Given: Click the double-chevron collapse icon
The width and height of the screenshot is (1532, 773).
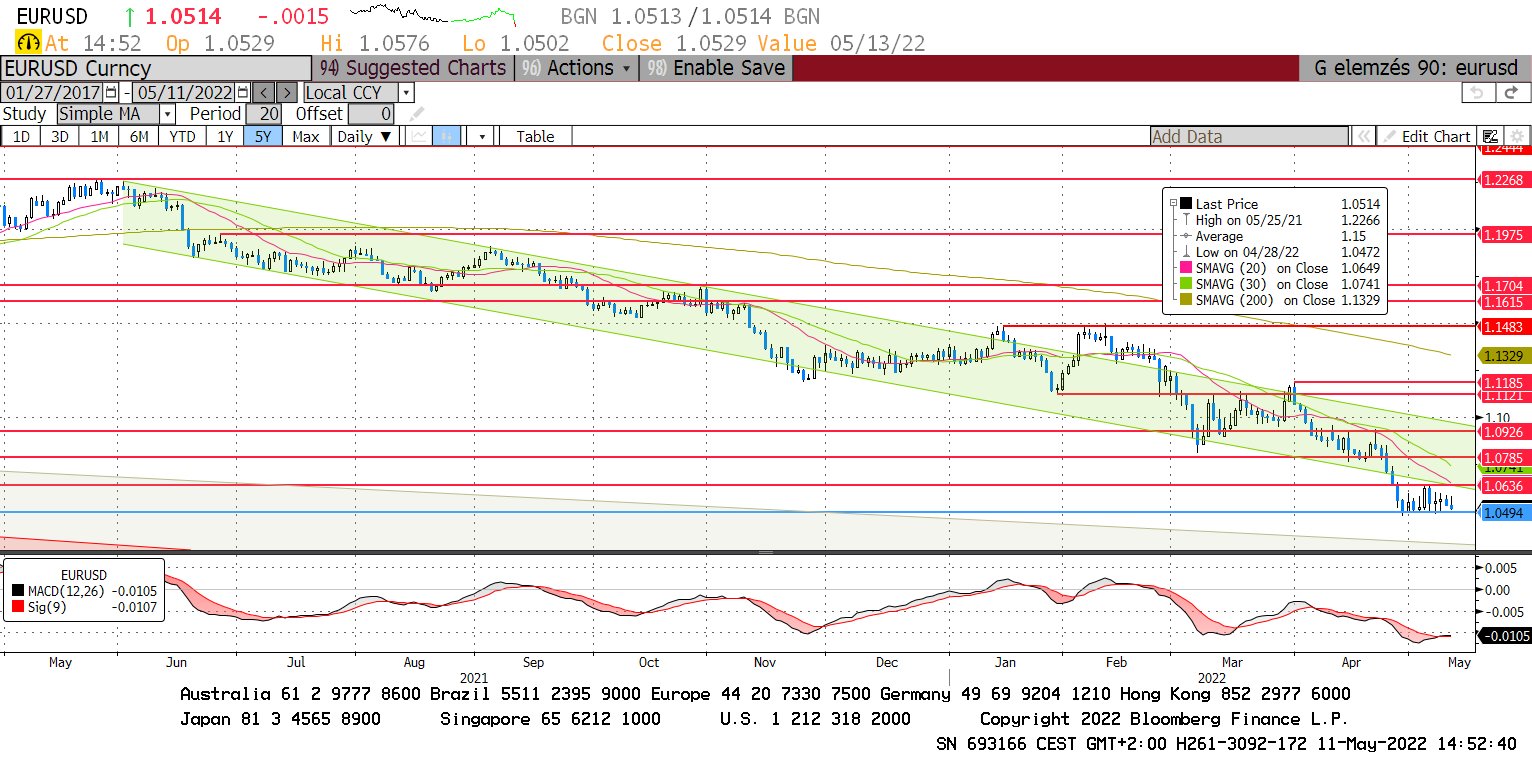Looking at the screenshot, I should tap(1362, 136).
